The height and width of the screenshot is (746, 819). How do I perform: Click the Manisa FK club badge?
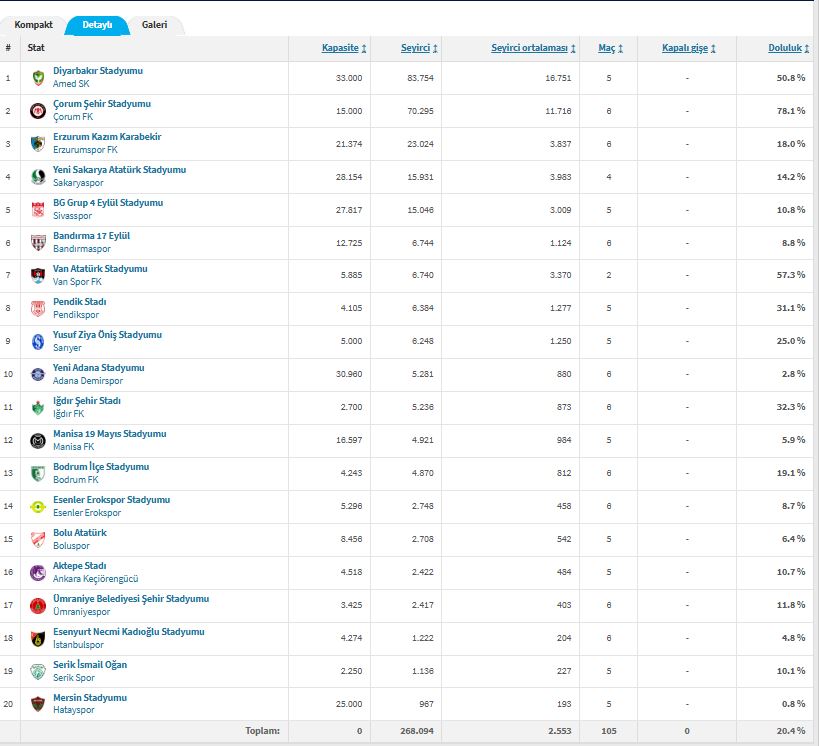tap(37, 441)
